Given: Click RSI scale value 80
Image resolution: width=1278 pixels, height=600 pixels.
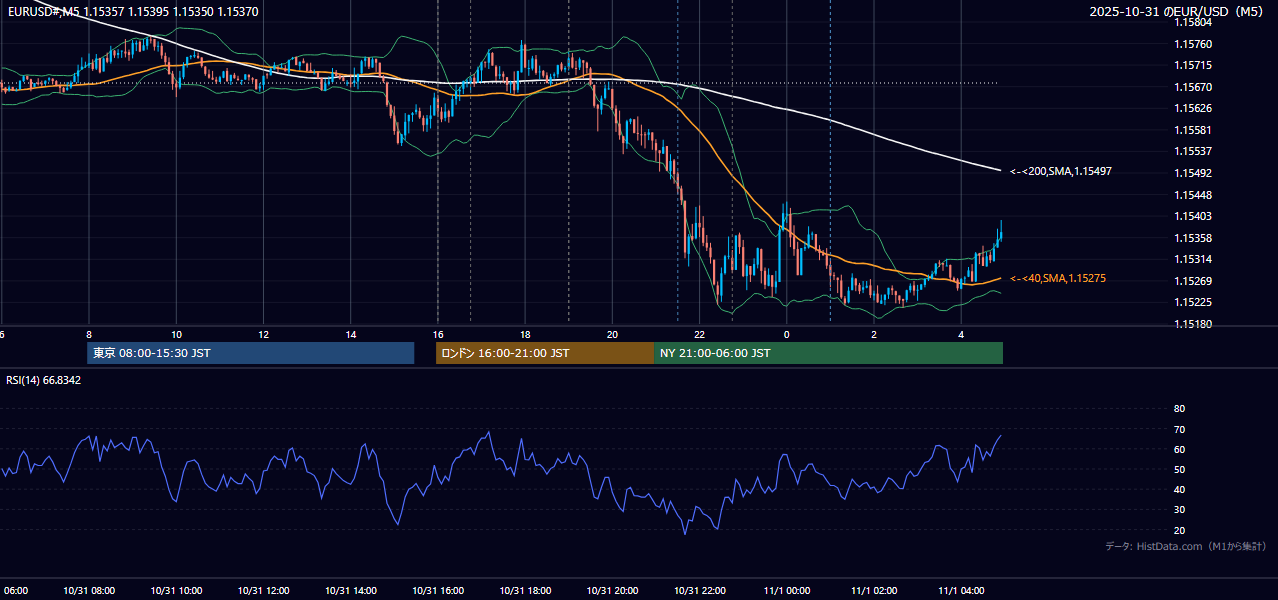Looking at the screenshot, I should [x=1179, y=409].
